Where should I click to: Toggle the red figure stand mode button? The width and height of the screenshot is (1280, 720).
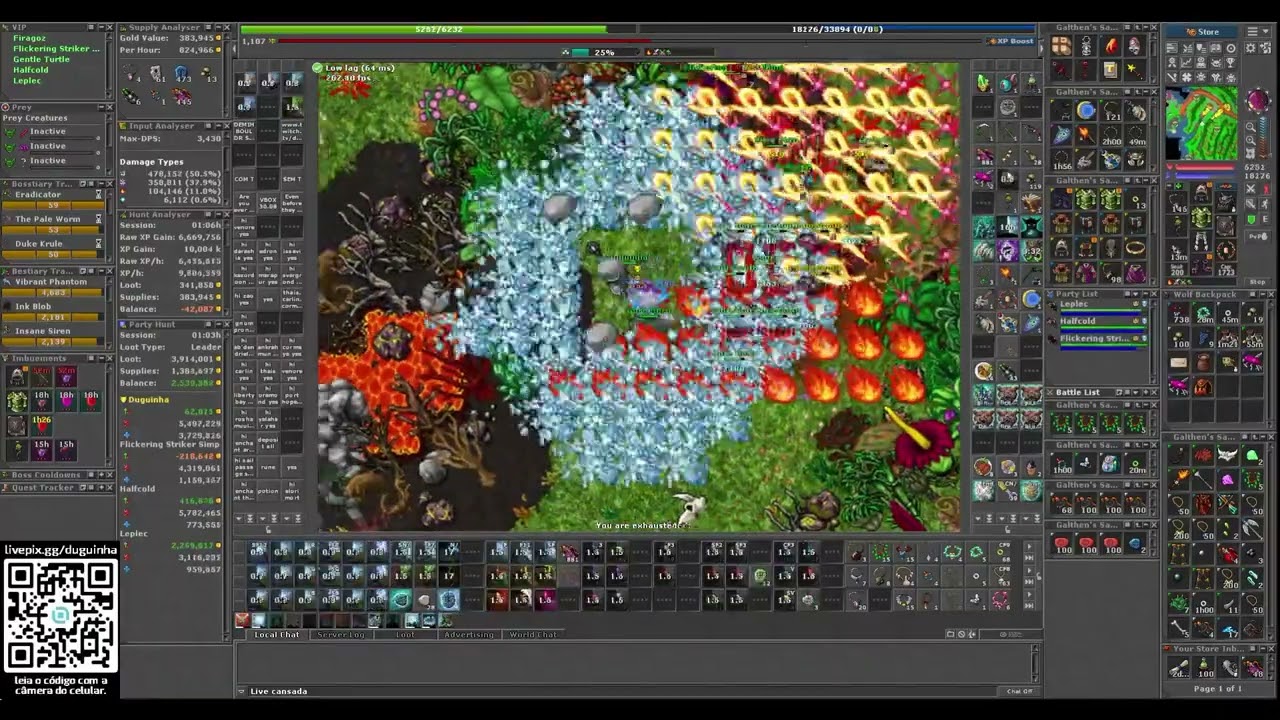pos(1265,189)
